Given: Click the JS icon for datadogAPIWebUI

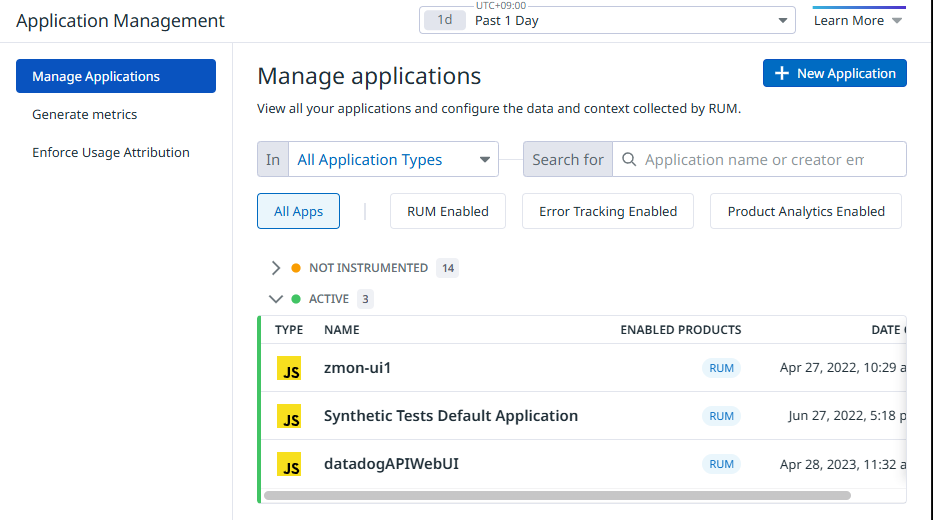Looking at the screenshot, I should coord(289,464).
